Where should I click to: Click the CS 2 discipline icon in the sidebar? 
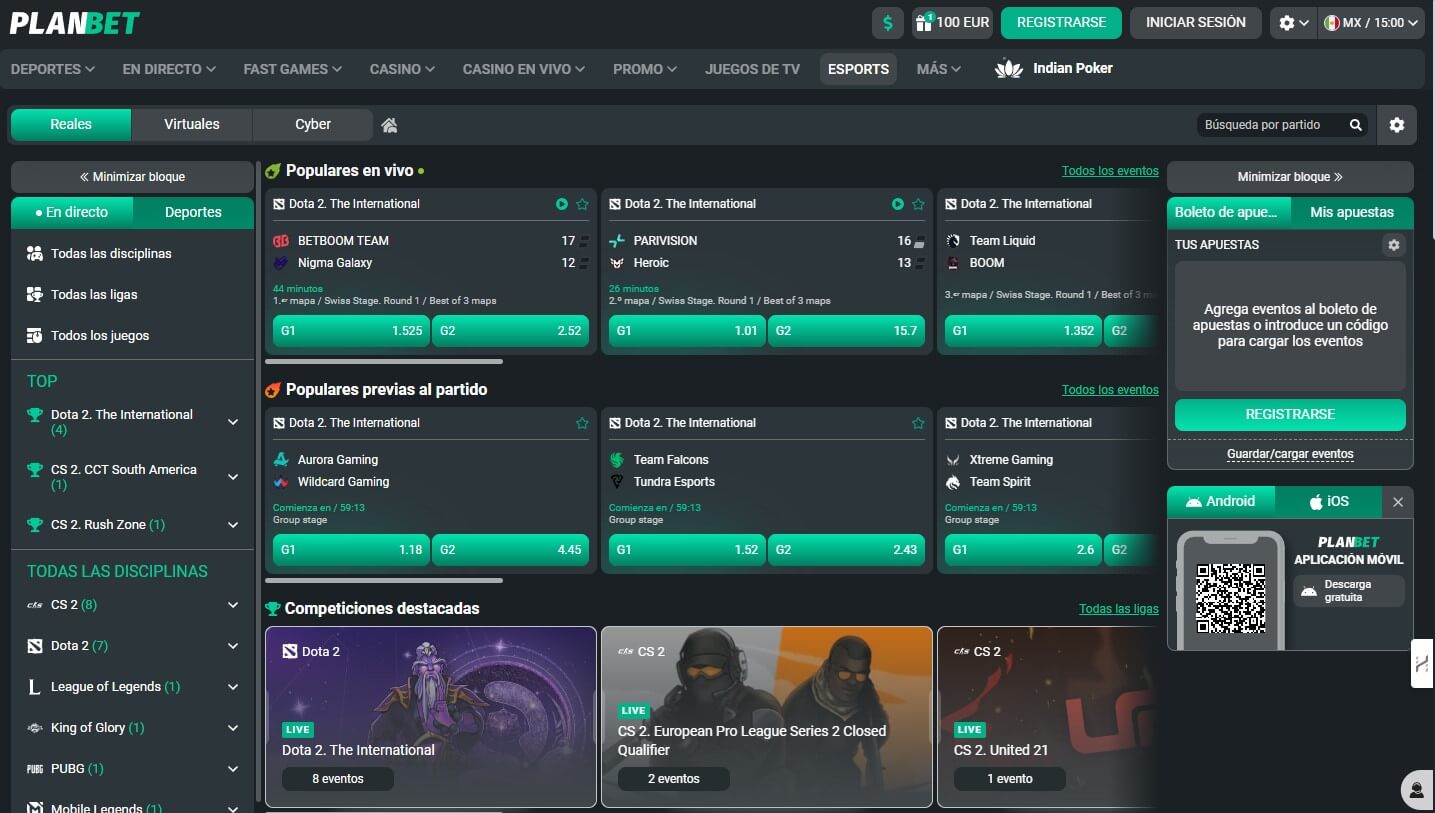(35, 605)
